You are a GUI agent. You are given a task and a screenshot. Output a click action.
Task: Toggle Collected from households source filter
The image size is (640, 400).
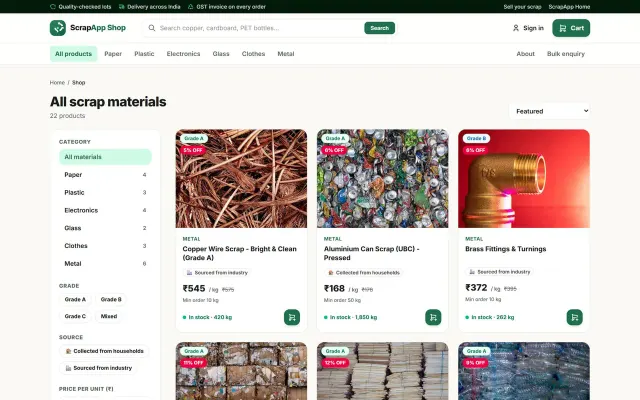[104, 351]
